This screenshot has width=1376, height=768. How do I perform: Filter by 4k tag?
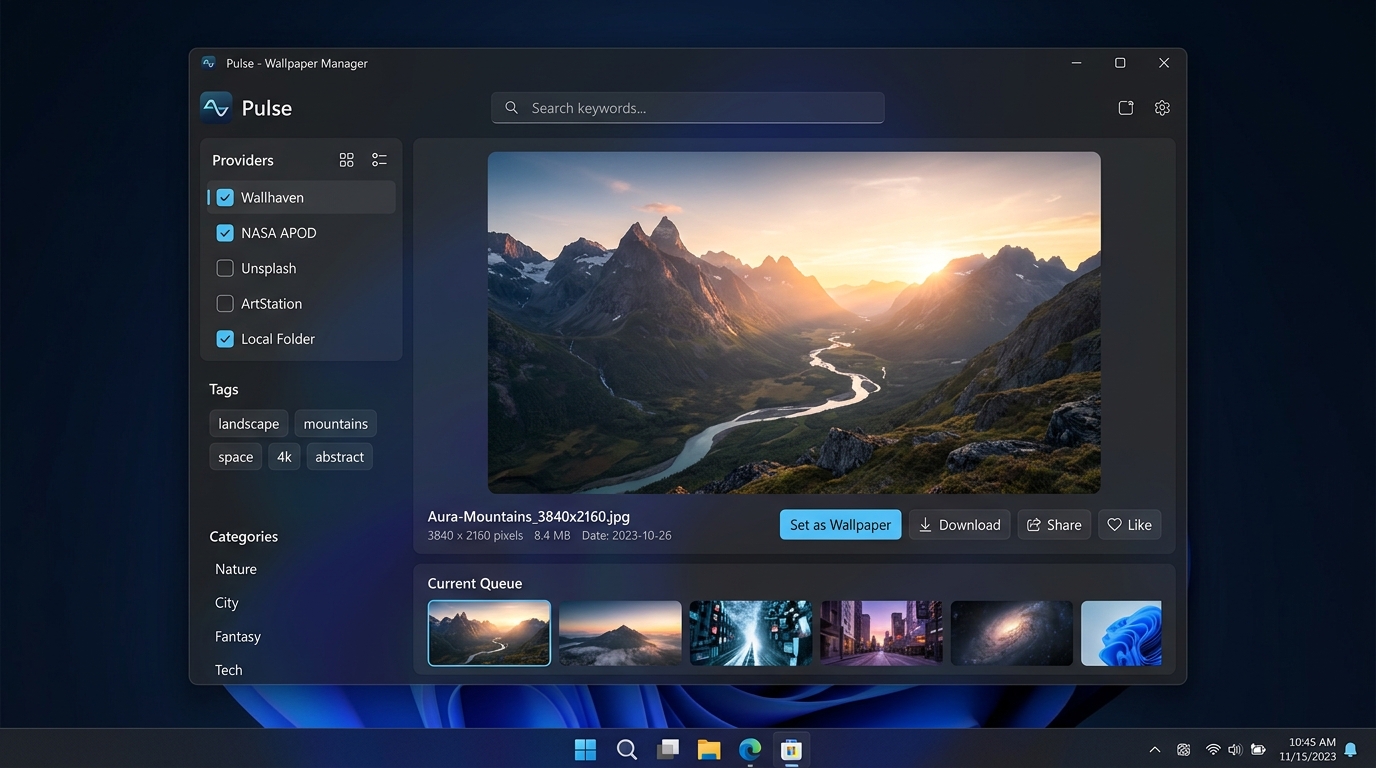click(284, 457)
